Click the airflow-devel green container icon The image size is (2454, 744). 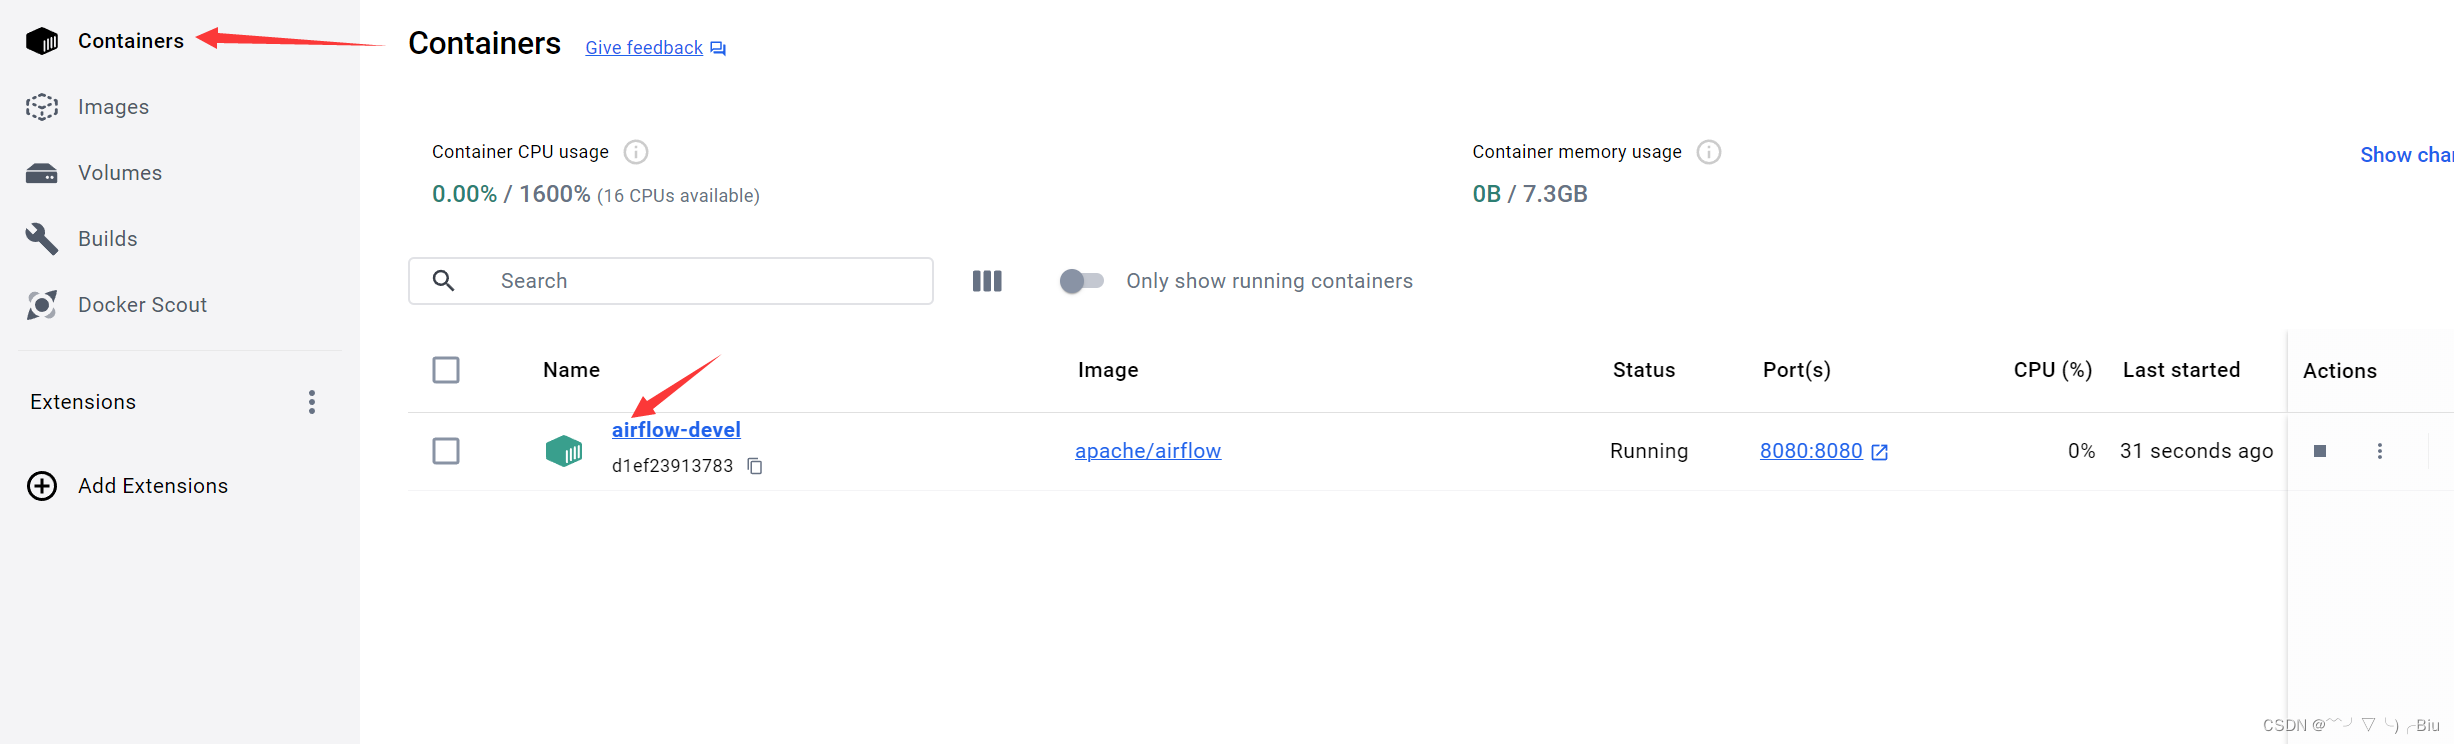[x=564, y=451]
